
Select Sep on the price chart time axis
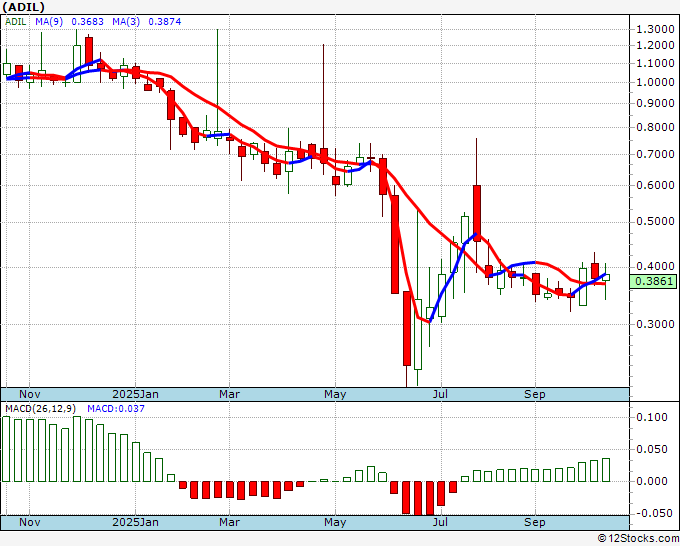(x=535, y=394)
